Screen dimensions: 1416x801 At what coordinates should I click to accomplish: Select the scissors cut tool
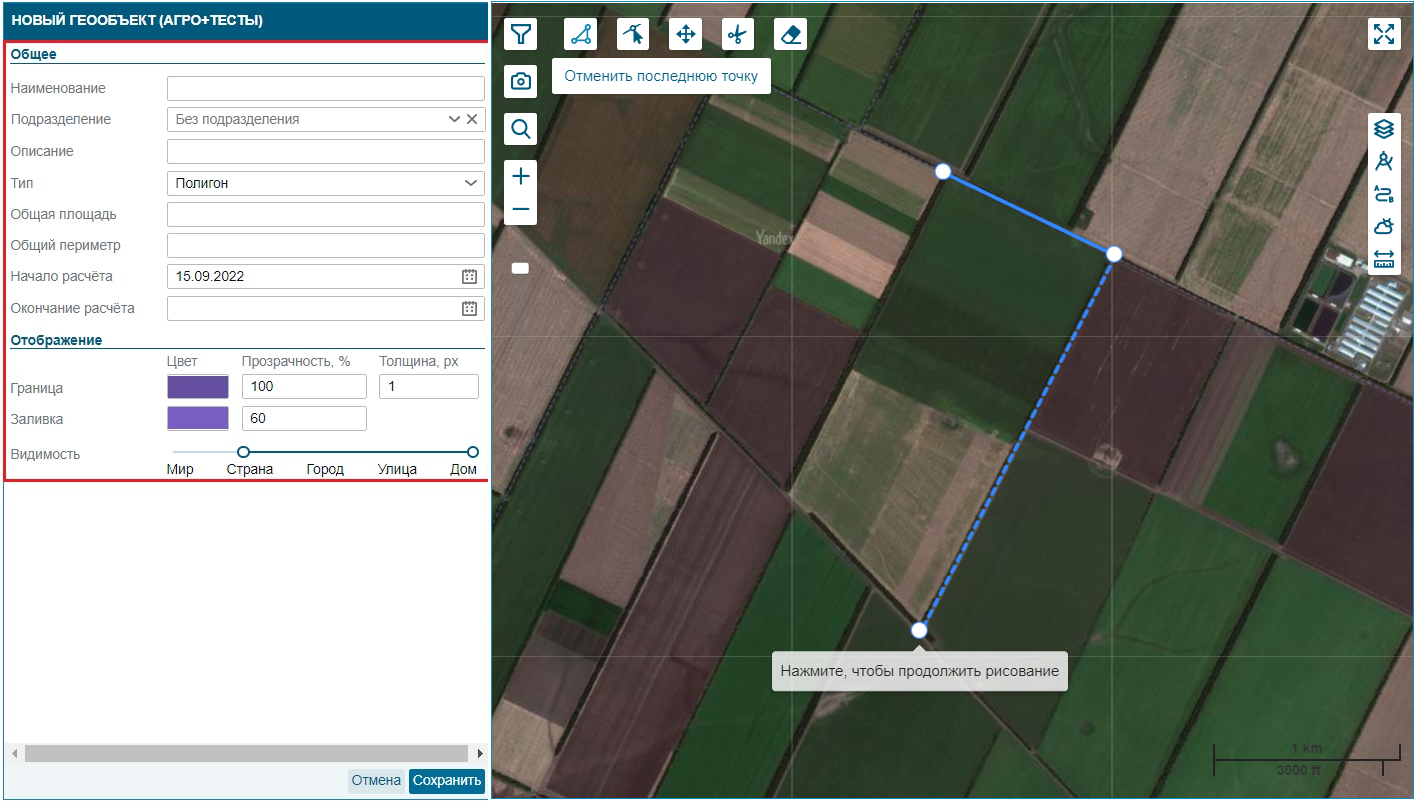click(x=738, y=34)
